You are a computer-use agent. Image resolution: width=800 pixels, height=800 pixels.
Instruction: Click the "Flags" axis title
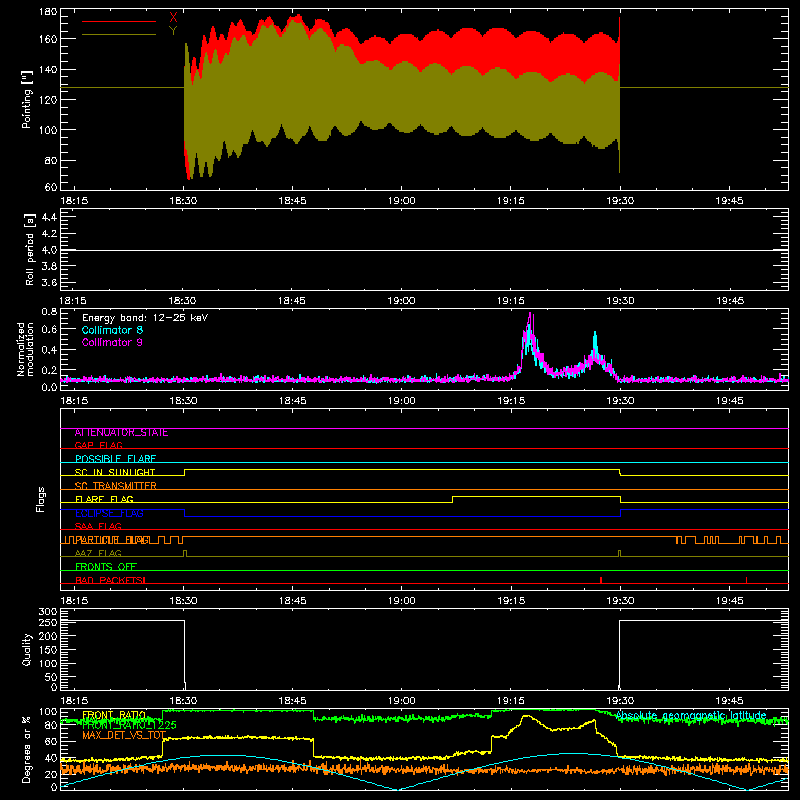40,499
